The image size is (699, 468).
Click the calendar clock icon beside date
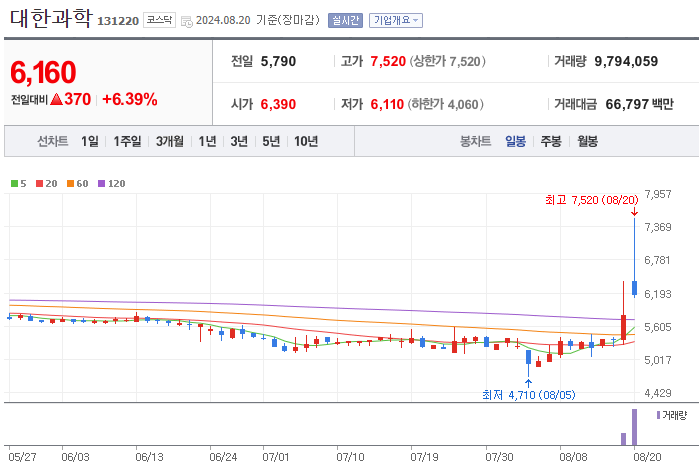[x=187, y=21]
